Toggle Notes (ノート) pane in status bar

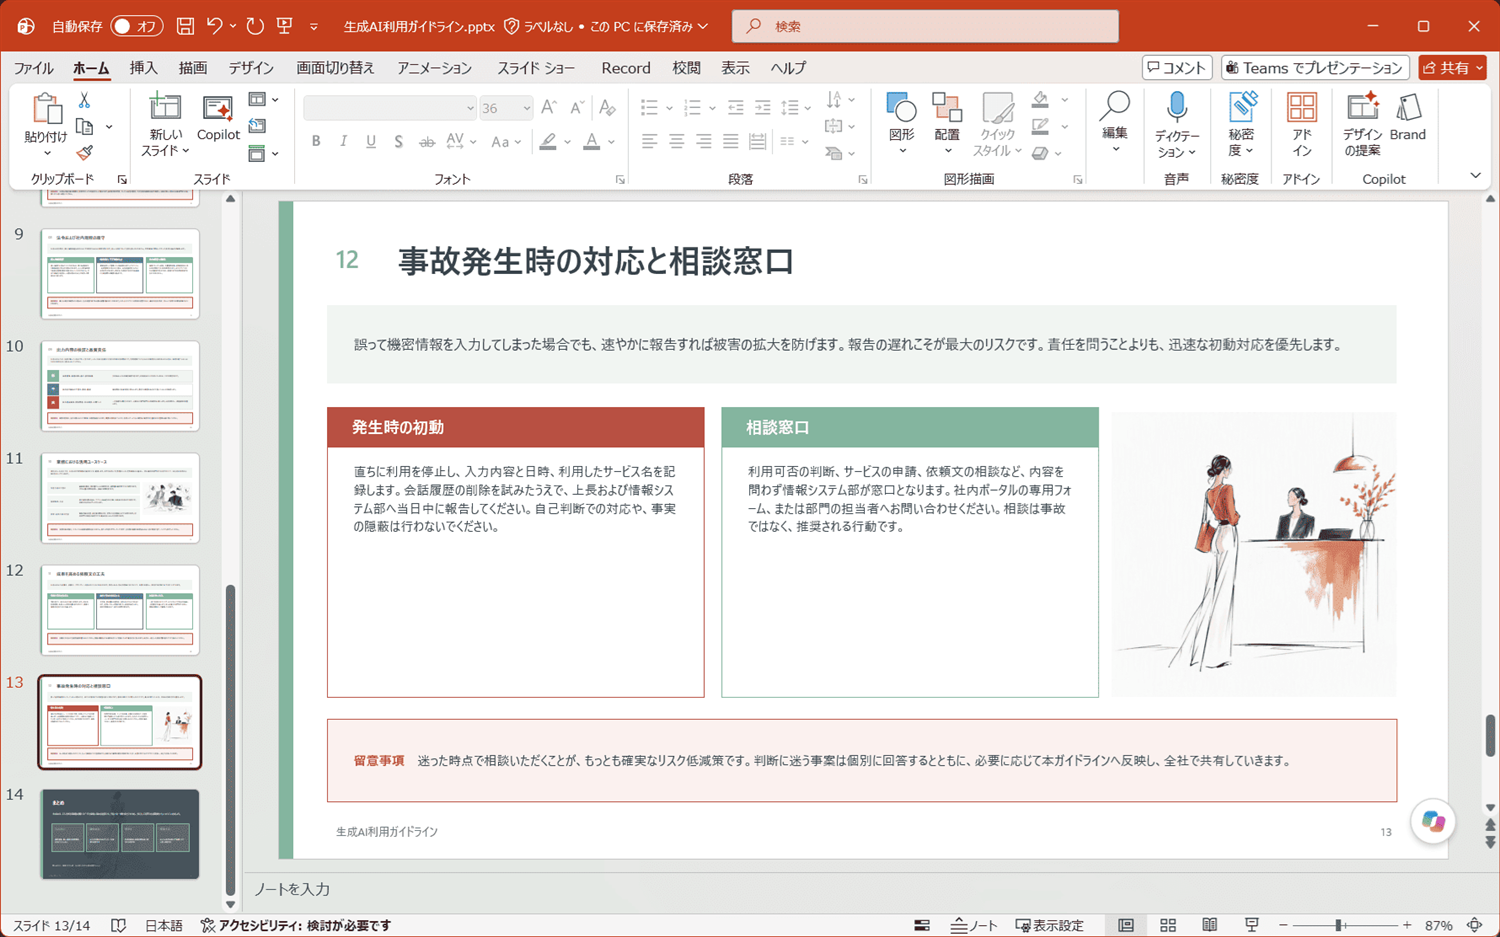pyautogui.click(x=975, y=925)
